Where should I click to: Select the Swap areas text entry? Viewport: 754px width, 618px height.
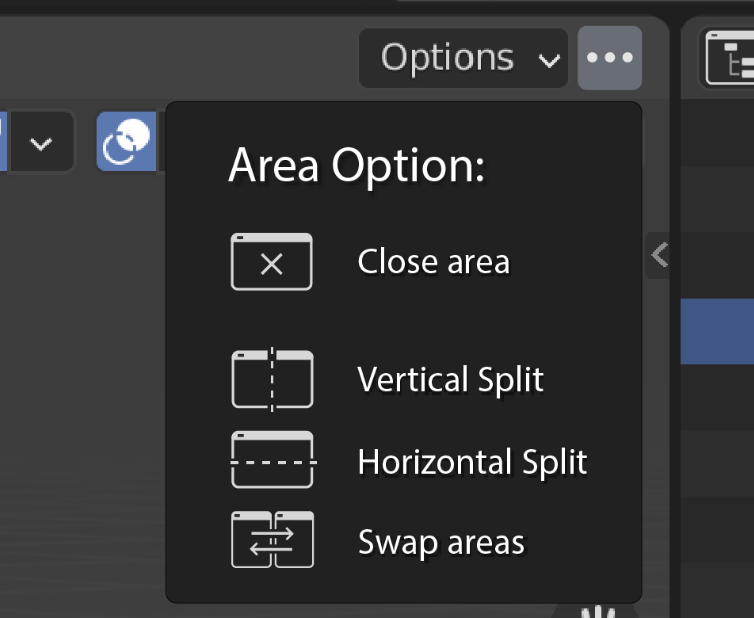coord(441,542)
